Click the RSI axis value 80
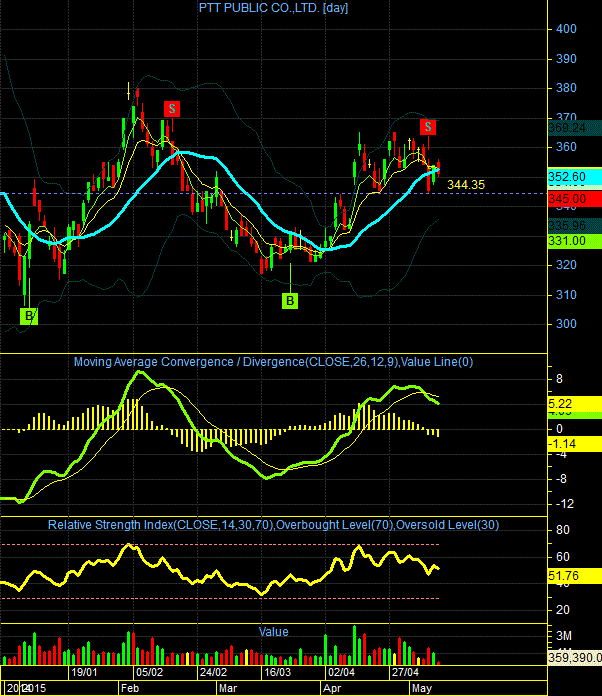This screenshot has width=602, height=696. pos(563,530)
